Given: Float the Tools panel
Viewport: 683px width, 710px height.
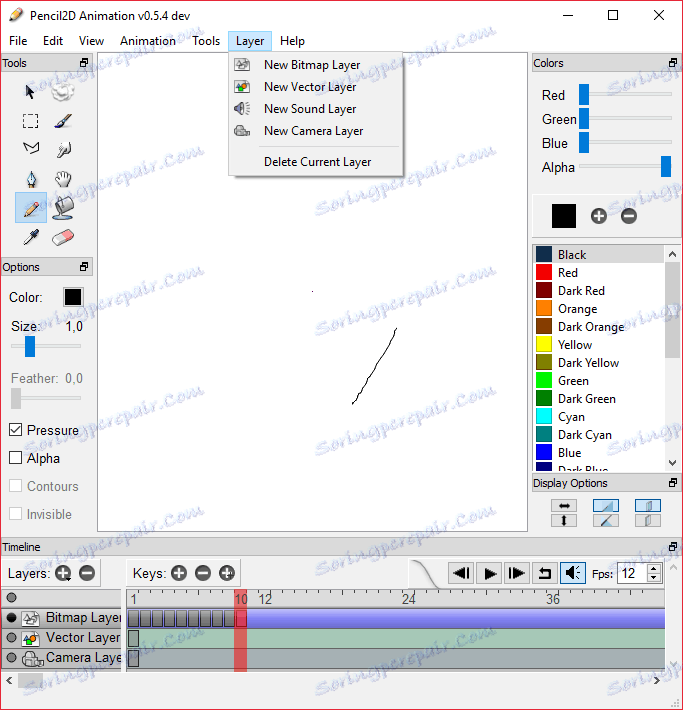Looking at the screenshot, I should tap(84, 62).
